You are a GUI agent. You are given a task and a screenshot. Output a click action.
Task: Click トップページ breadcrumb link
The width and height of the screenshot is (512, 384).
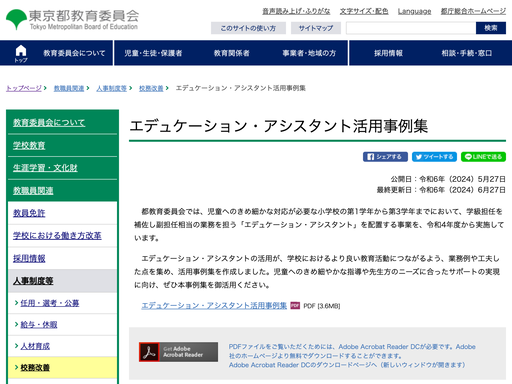[24, 88]
